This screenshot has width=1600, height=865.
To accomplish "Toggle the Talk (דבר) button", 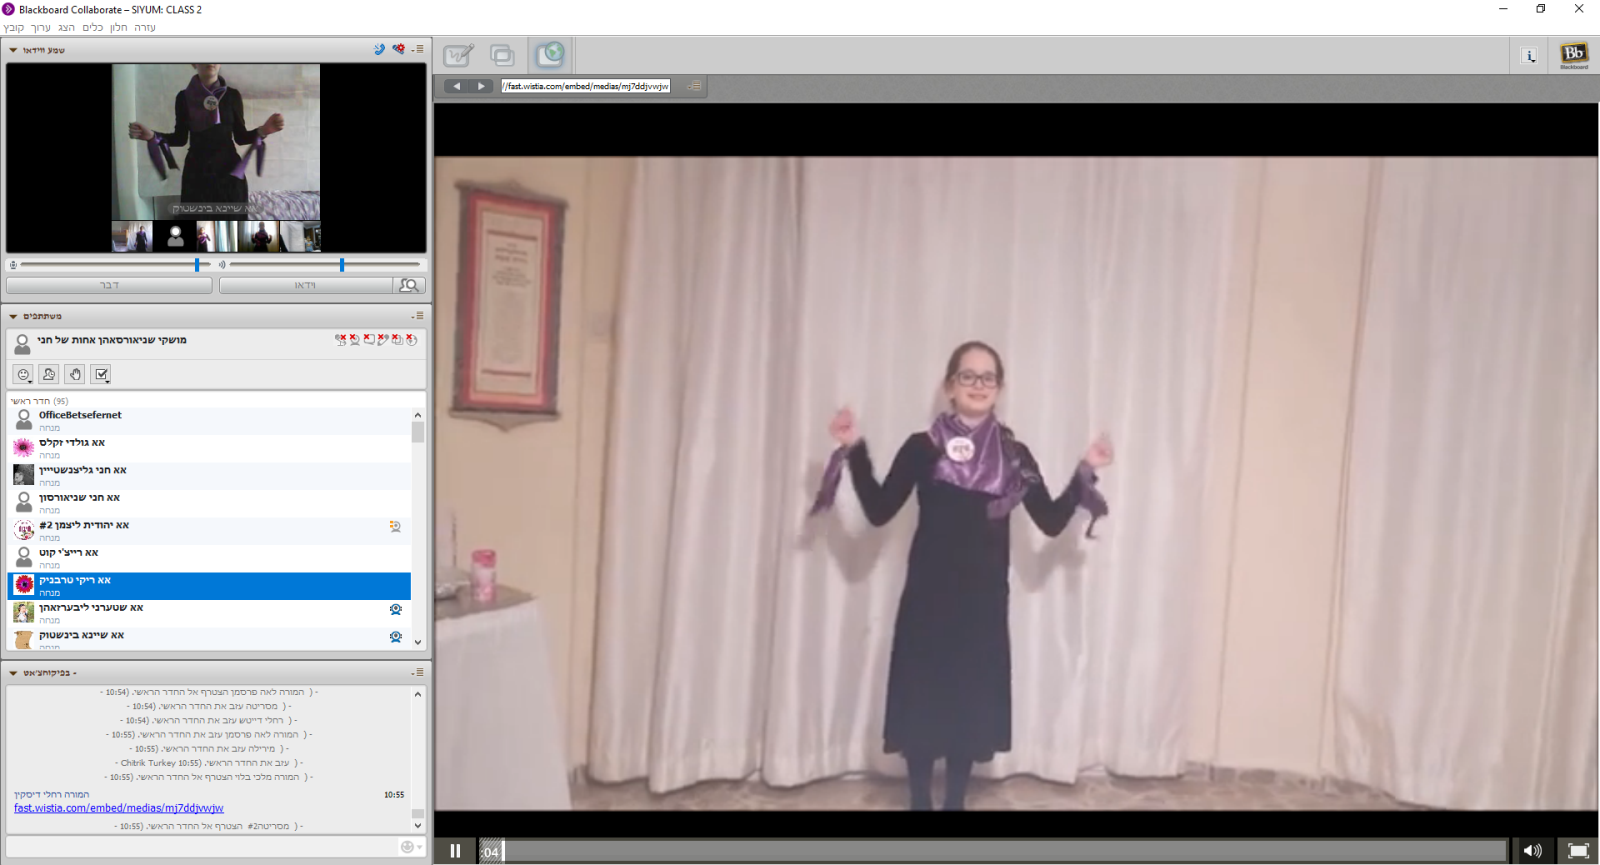I will click(x=109, y=285).
